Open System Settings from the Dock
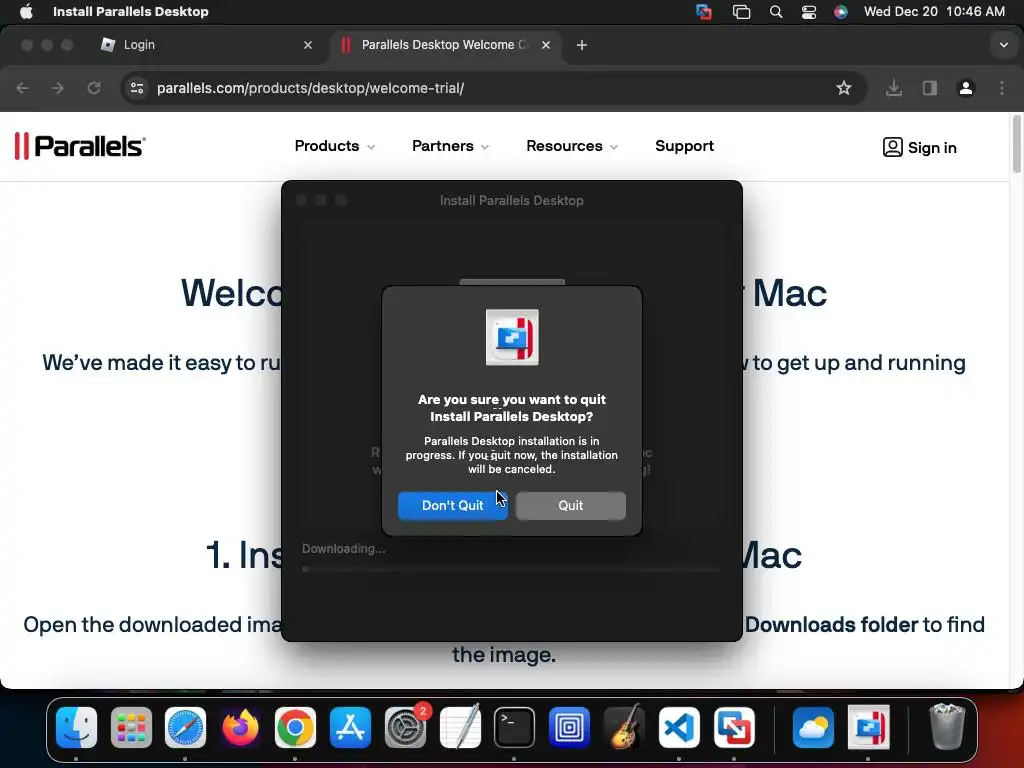 click(x=406, y=728)
